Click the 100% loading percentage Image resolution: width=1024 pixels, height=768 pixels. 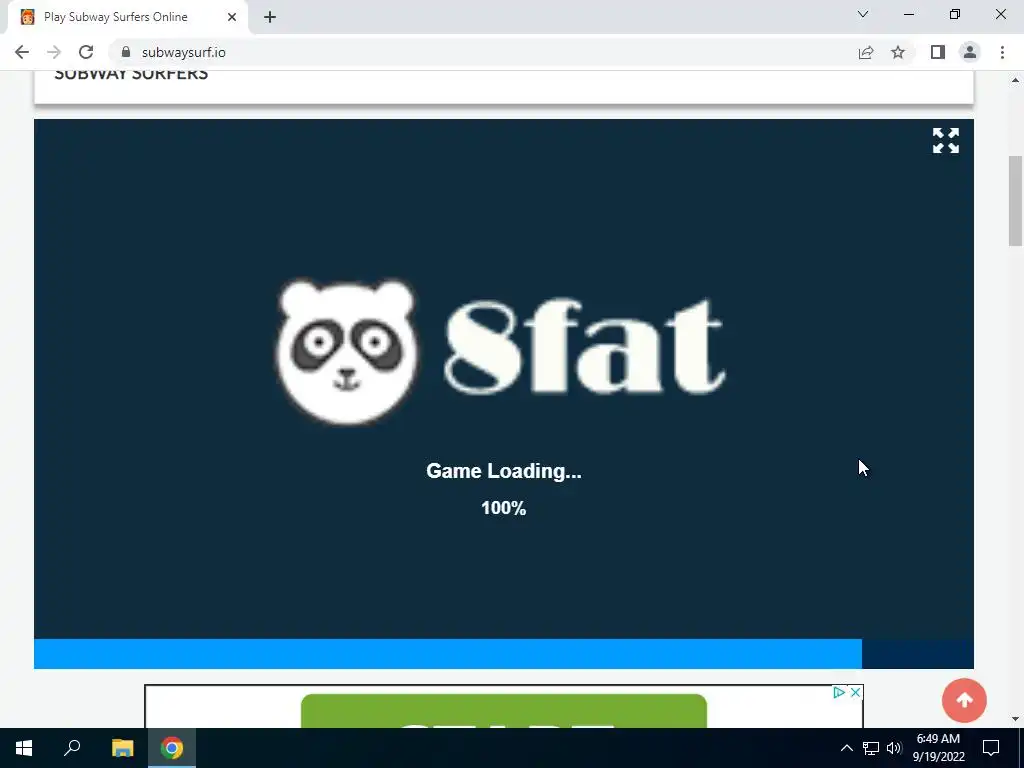click(504, 508)
